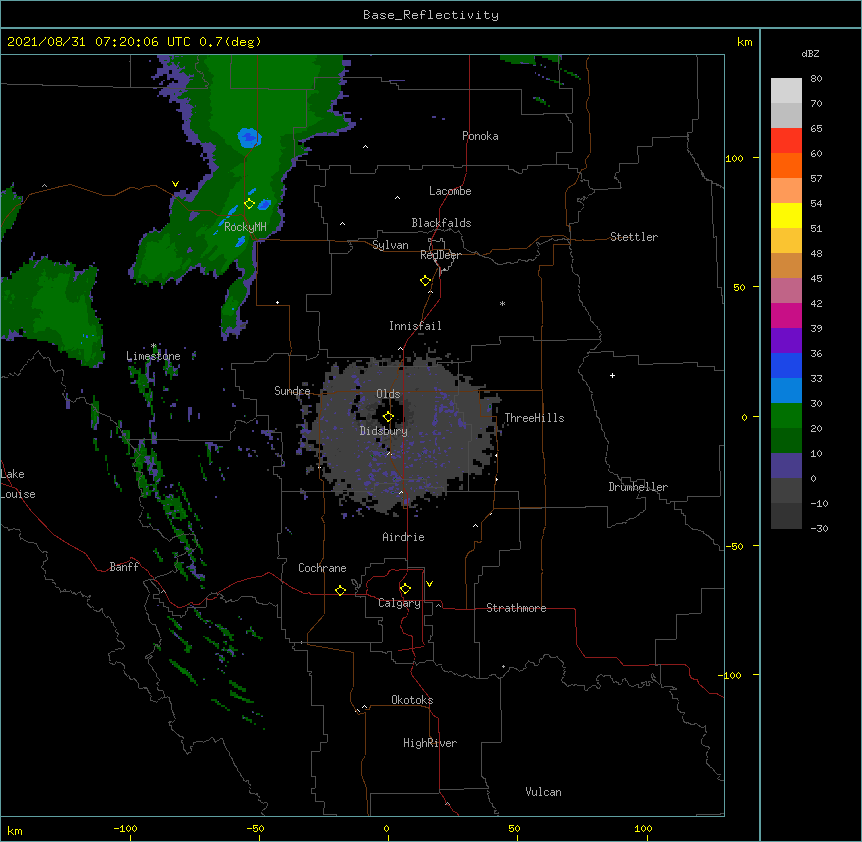
Task: Select the yellow diamond radar marker below Olds
Action: 388,417
